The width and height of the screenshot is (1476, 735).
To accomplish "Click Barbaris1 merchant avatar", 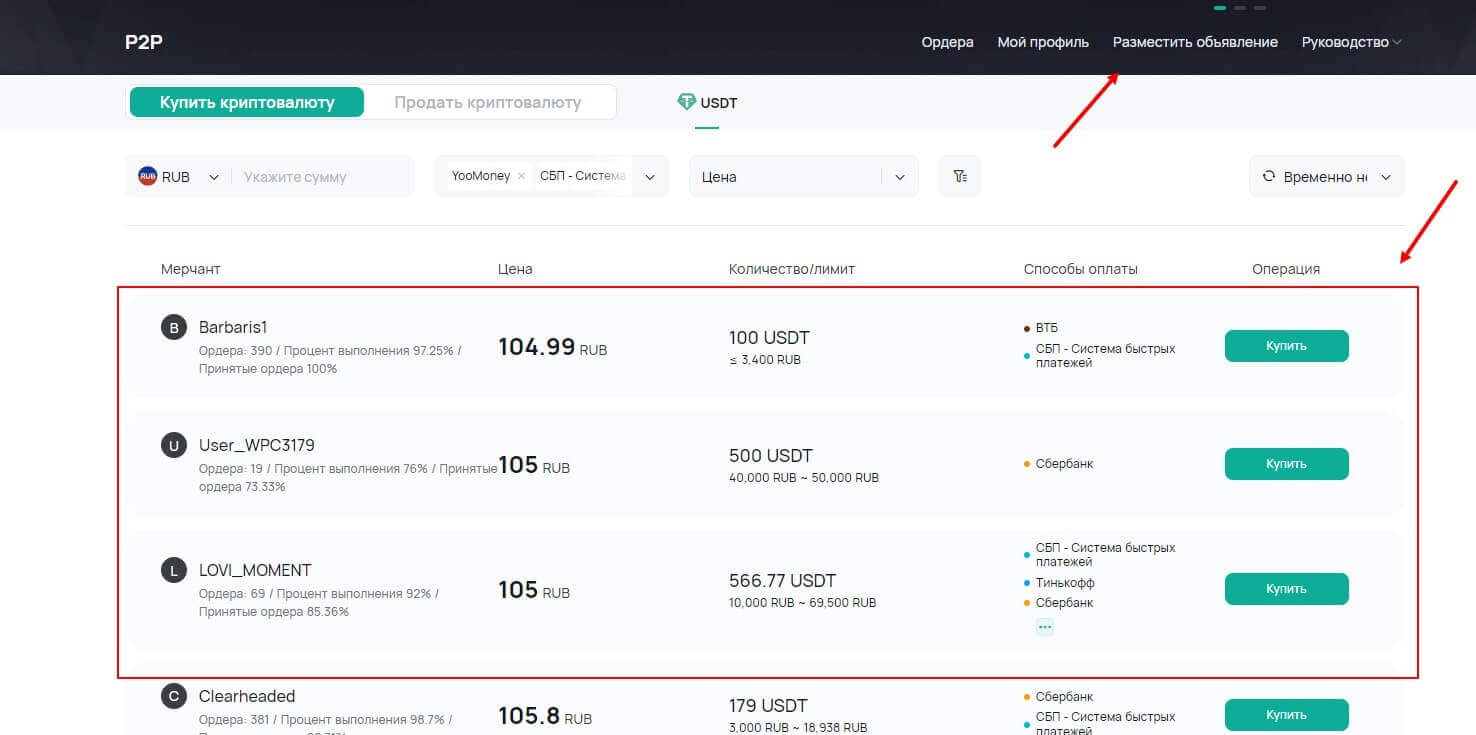I will pyautogui.click(x=174, y=327).
